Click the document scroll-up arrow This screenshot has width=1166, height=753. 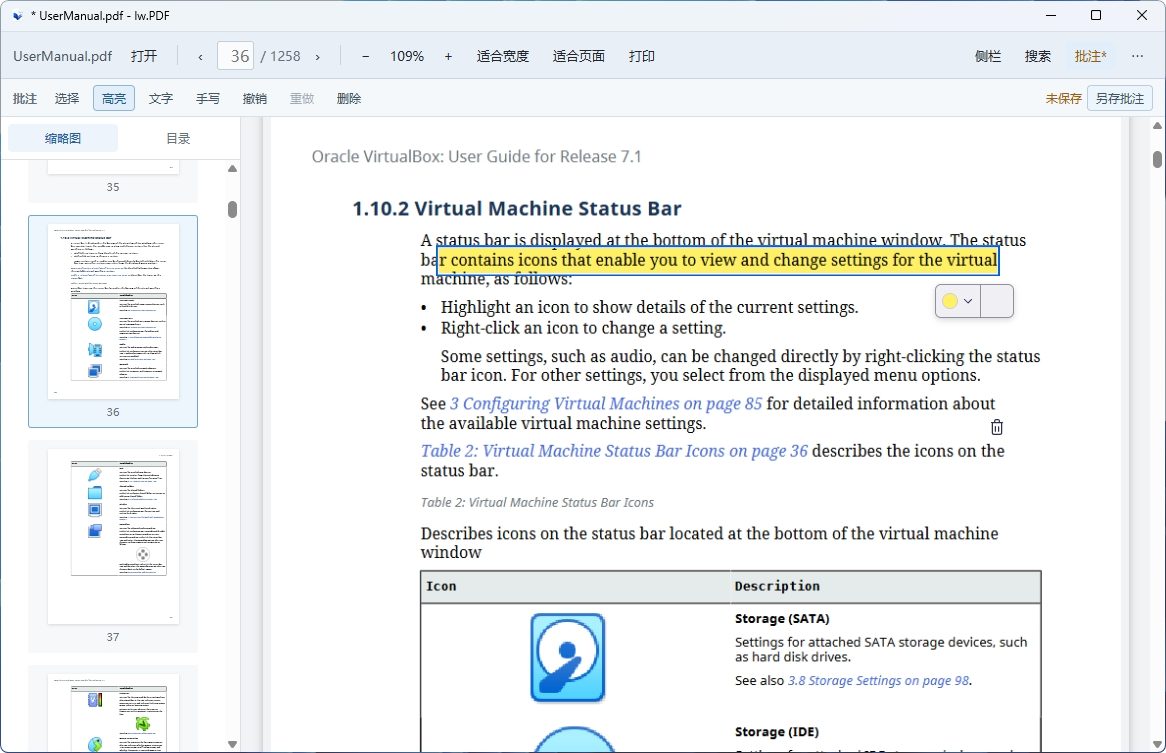pyautogui.click(x=1157, y=126)
